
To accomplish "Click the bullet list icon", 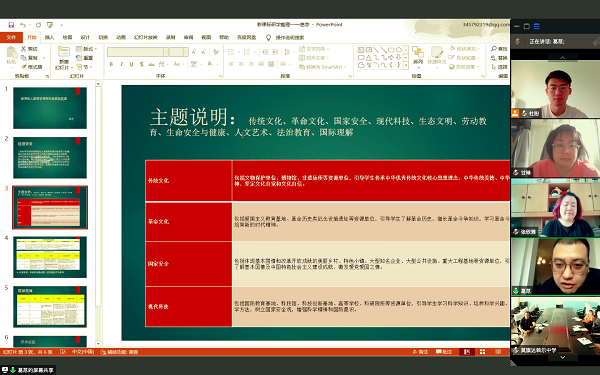I will (x=231, y=52).
